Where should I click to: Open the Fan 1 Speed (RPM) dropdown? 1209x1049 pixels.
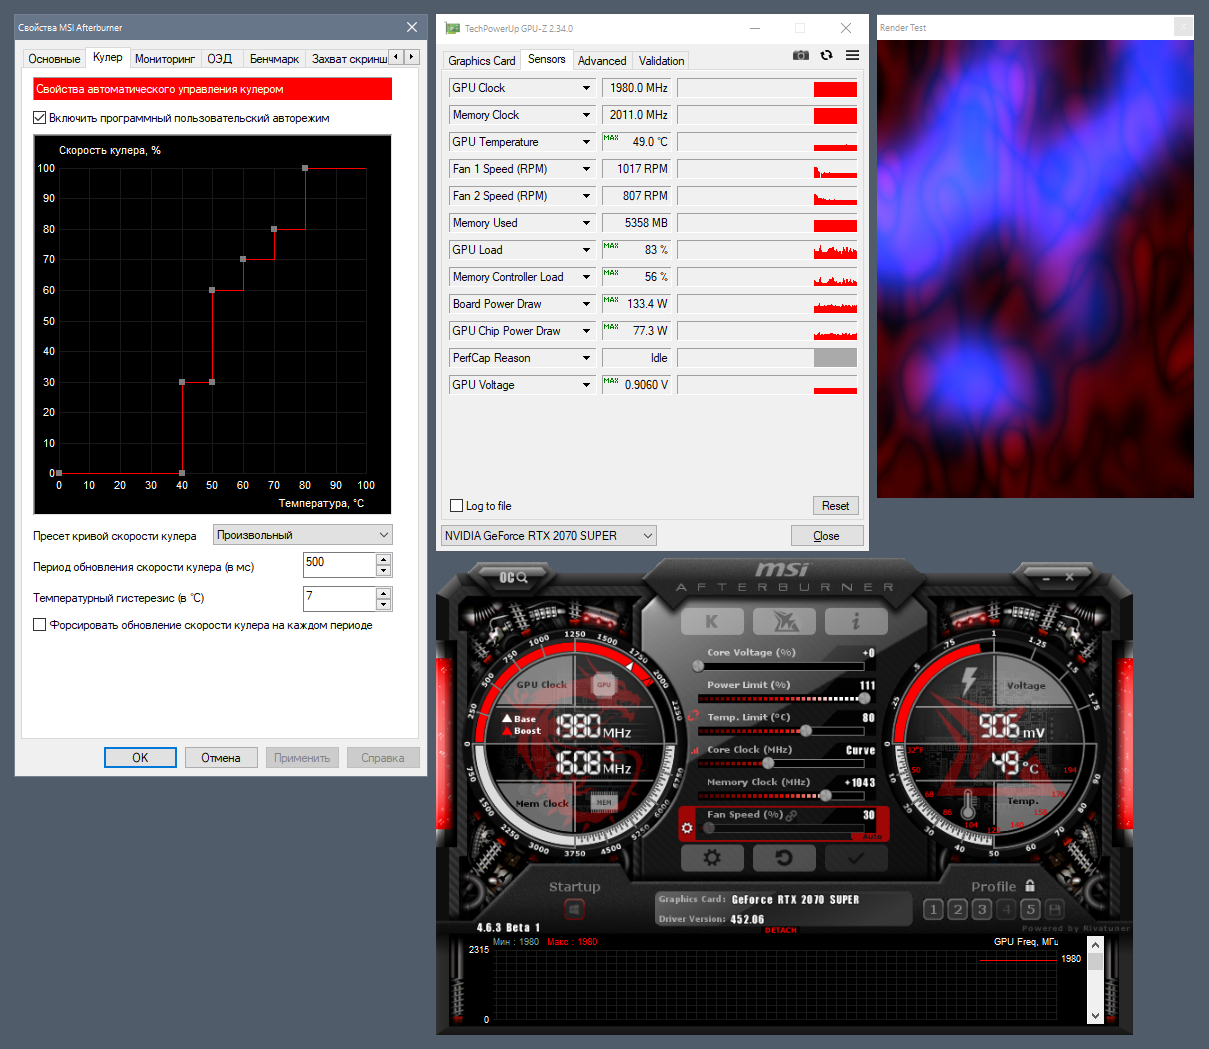coord(586,169)
